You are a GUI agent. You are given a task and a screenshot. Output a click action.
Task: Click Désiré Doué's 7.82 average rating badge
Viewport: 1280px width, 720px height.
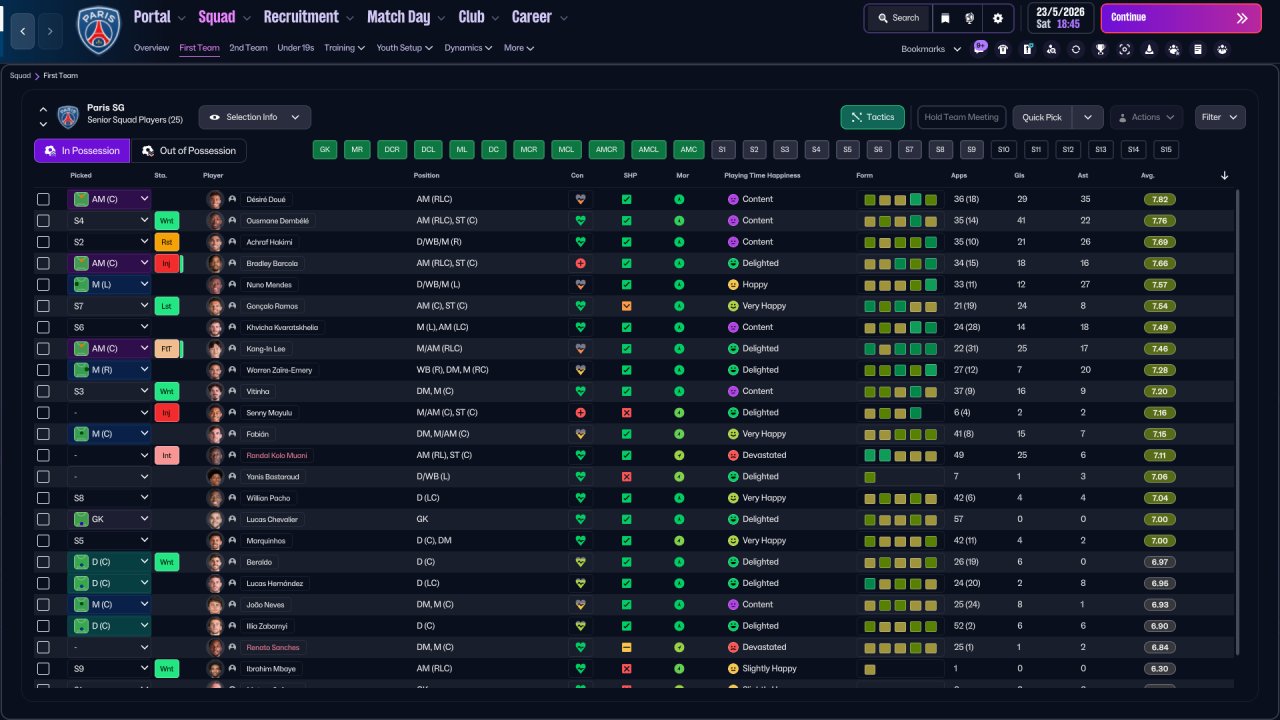tap(1161, 199)
